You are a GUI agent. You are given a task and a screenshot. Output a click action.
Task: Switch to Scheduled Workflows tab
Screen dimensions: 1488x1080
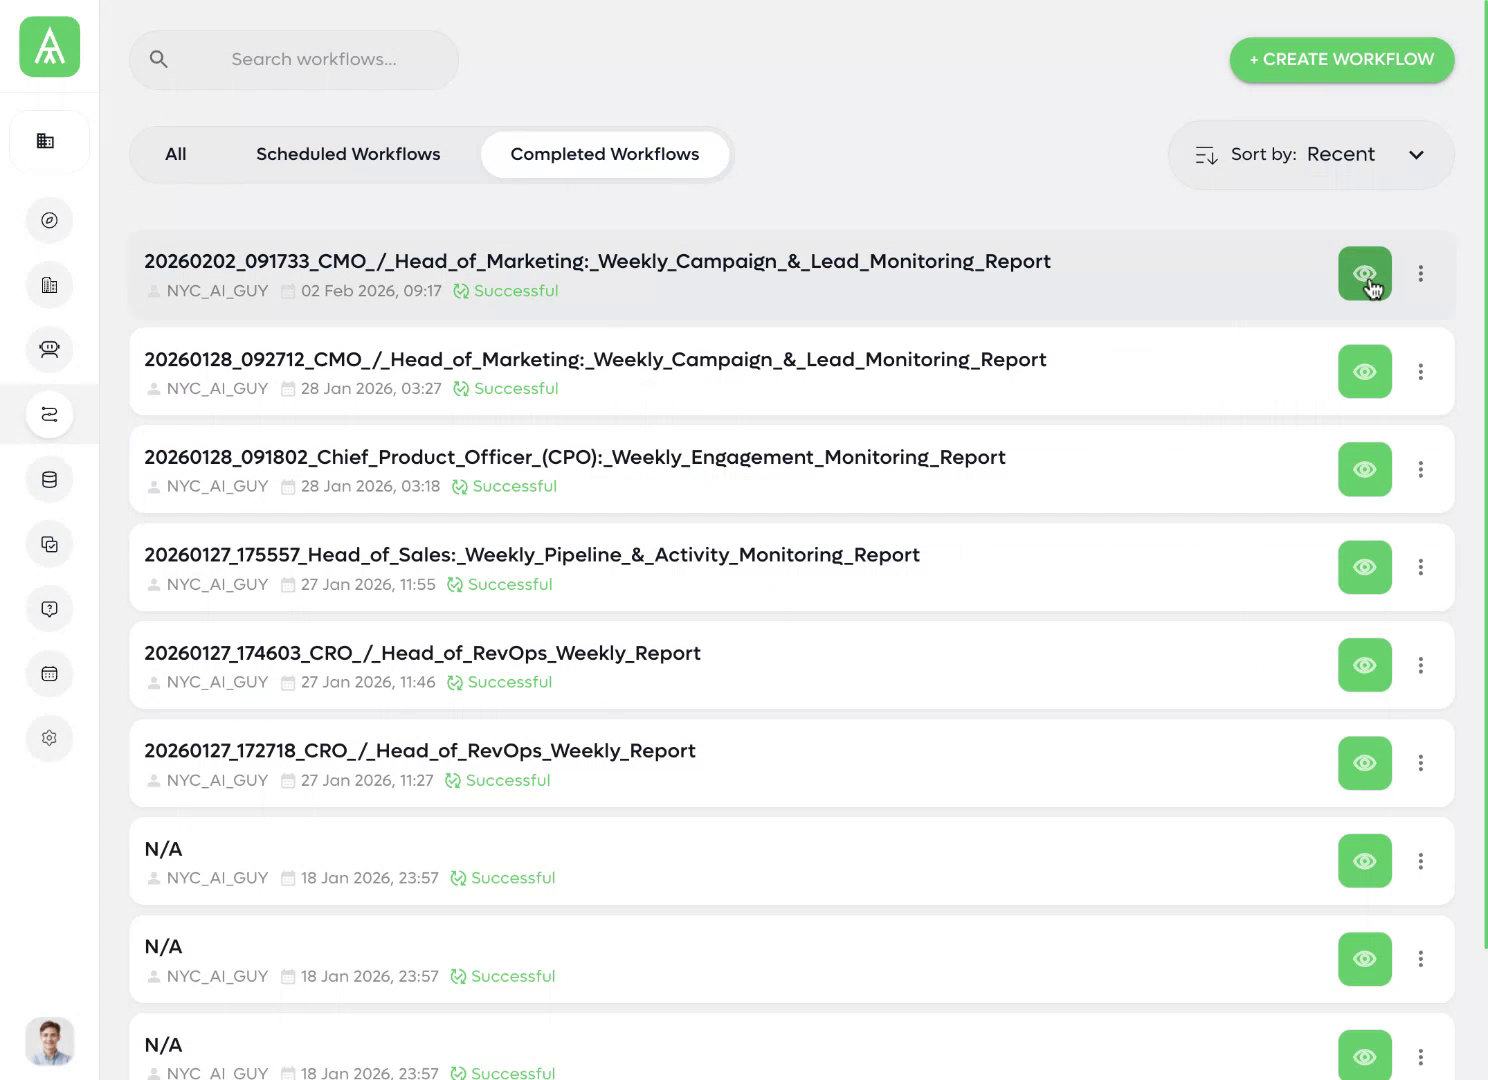(x=348, y=154)
